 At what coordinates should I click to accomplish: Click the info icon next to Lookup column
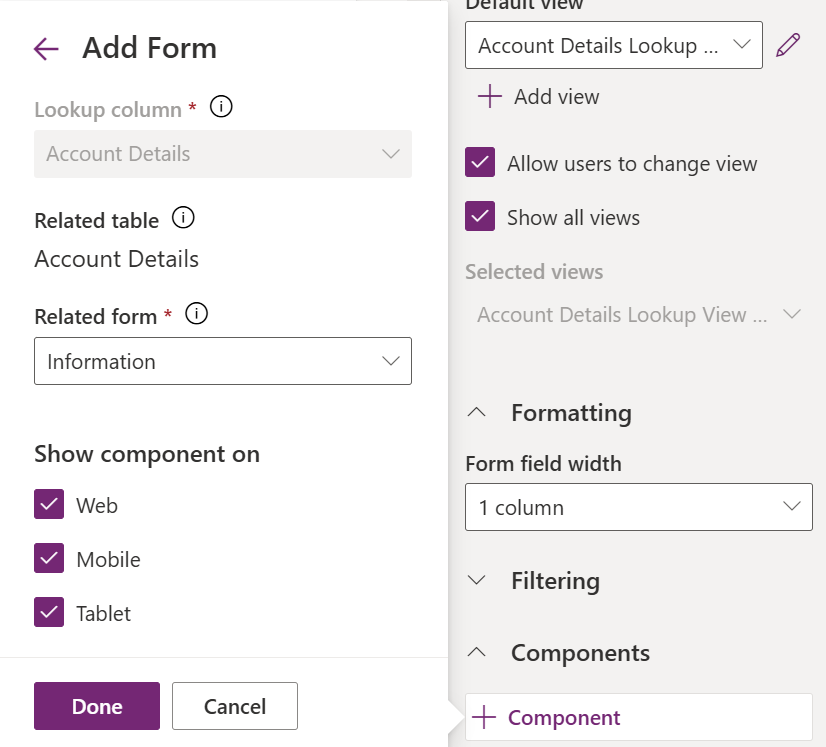coord(222,107)
